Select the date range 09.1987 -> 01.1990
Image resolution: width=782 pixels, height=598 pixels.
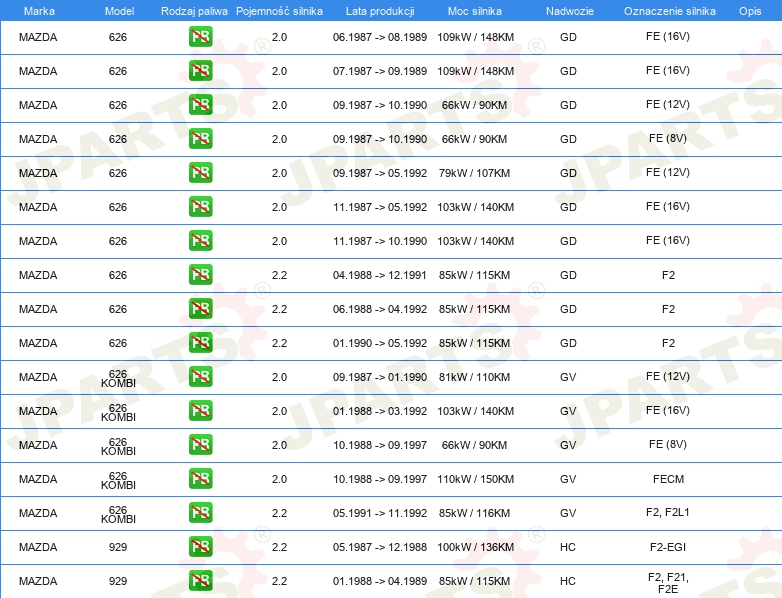tap(380, 377)
